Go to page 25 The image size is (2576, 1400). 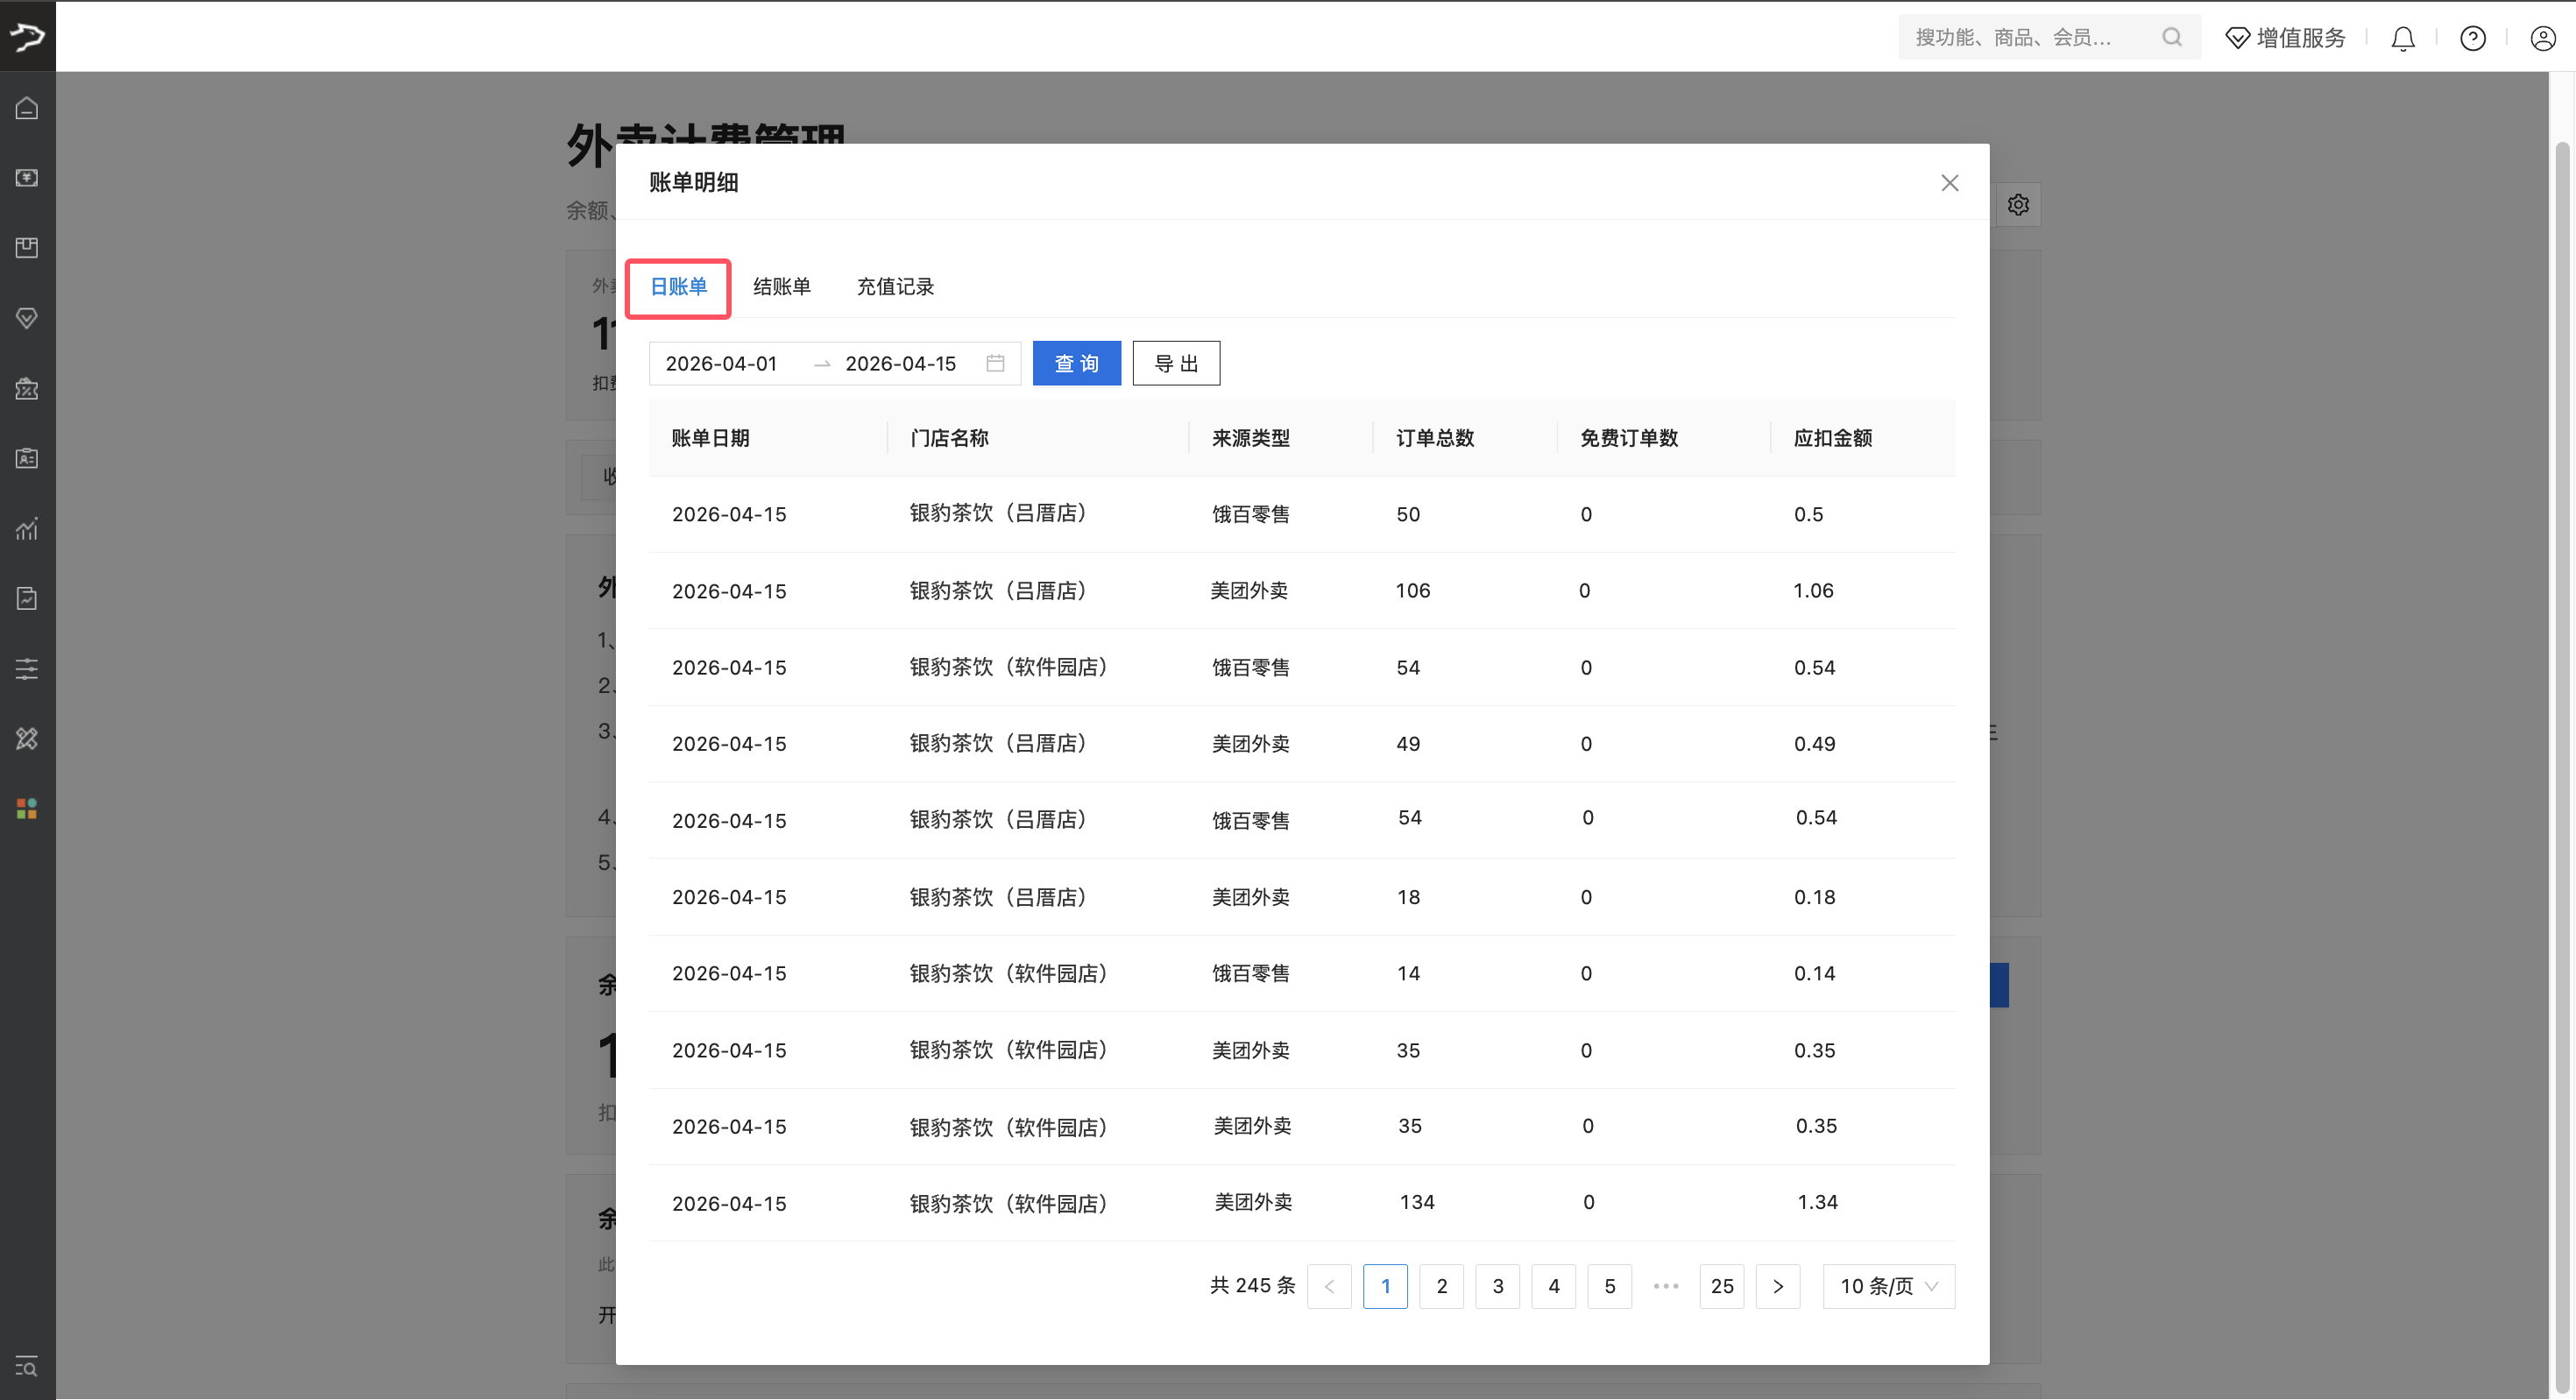click(1721, 1286)
